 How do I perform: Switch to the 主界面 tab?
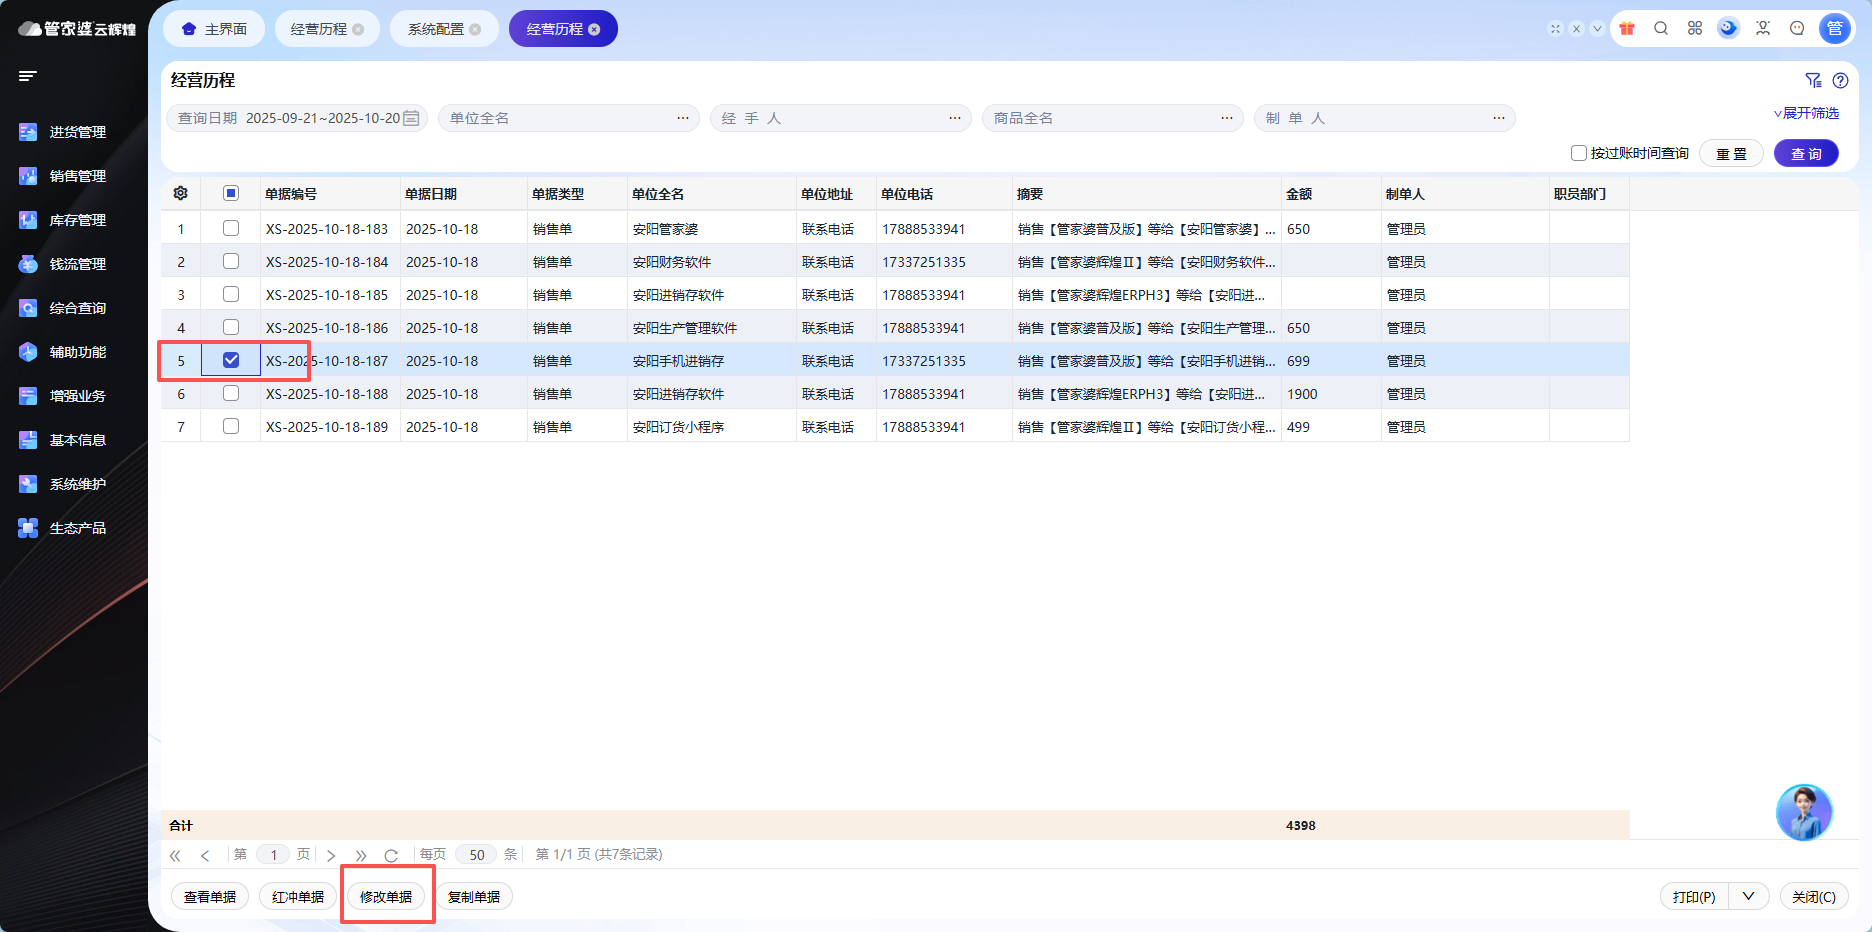214,29
